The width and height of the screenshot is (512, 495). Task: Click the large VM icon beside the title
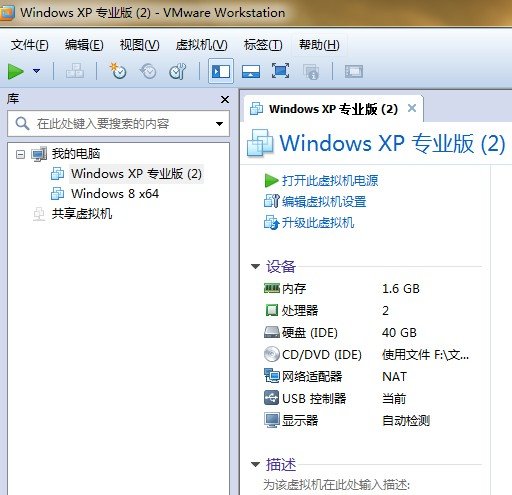[x=260, y=143]
